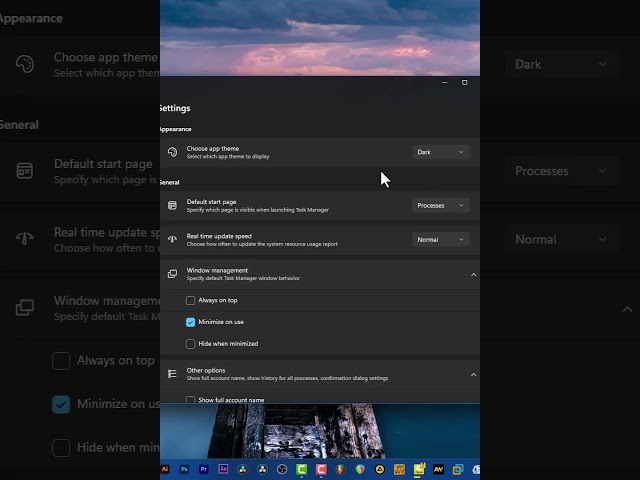
Task: Open the music notes taskbar icon
Action: pos(399,469)
